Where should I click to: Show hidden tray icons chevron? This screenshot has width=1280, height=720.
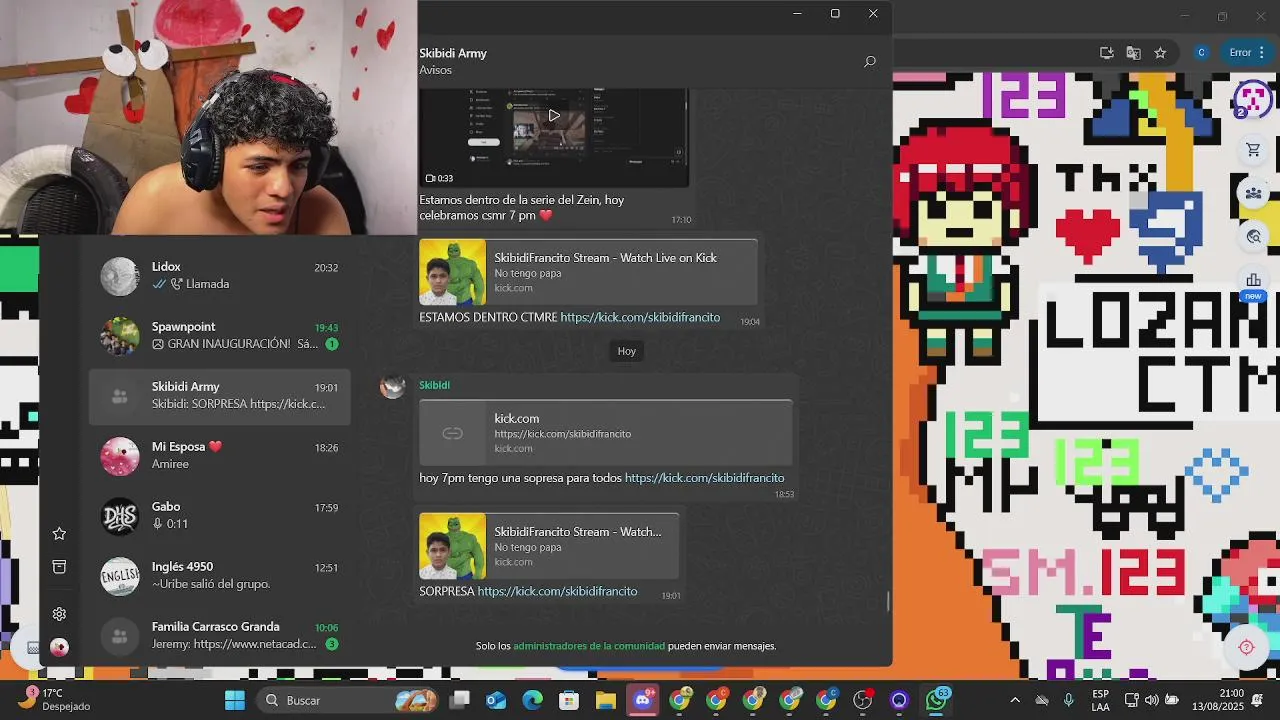1015,700
